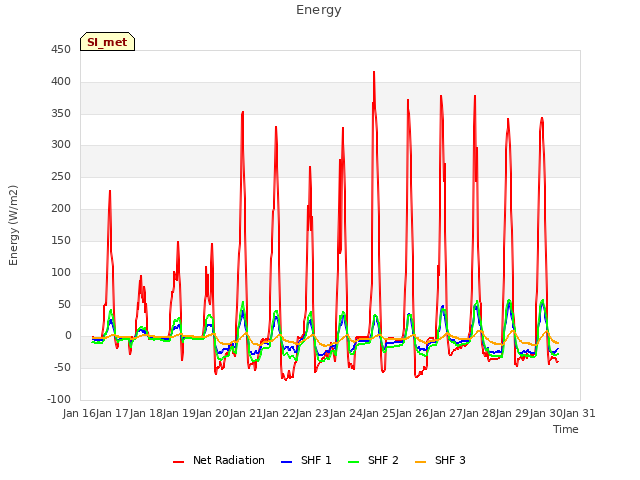Click the 350 y-axis tick value
640x480 pixels.
point(61,113)
